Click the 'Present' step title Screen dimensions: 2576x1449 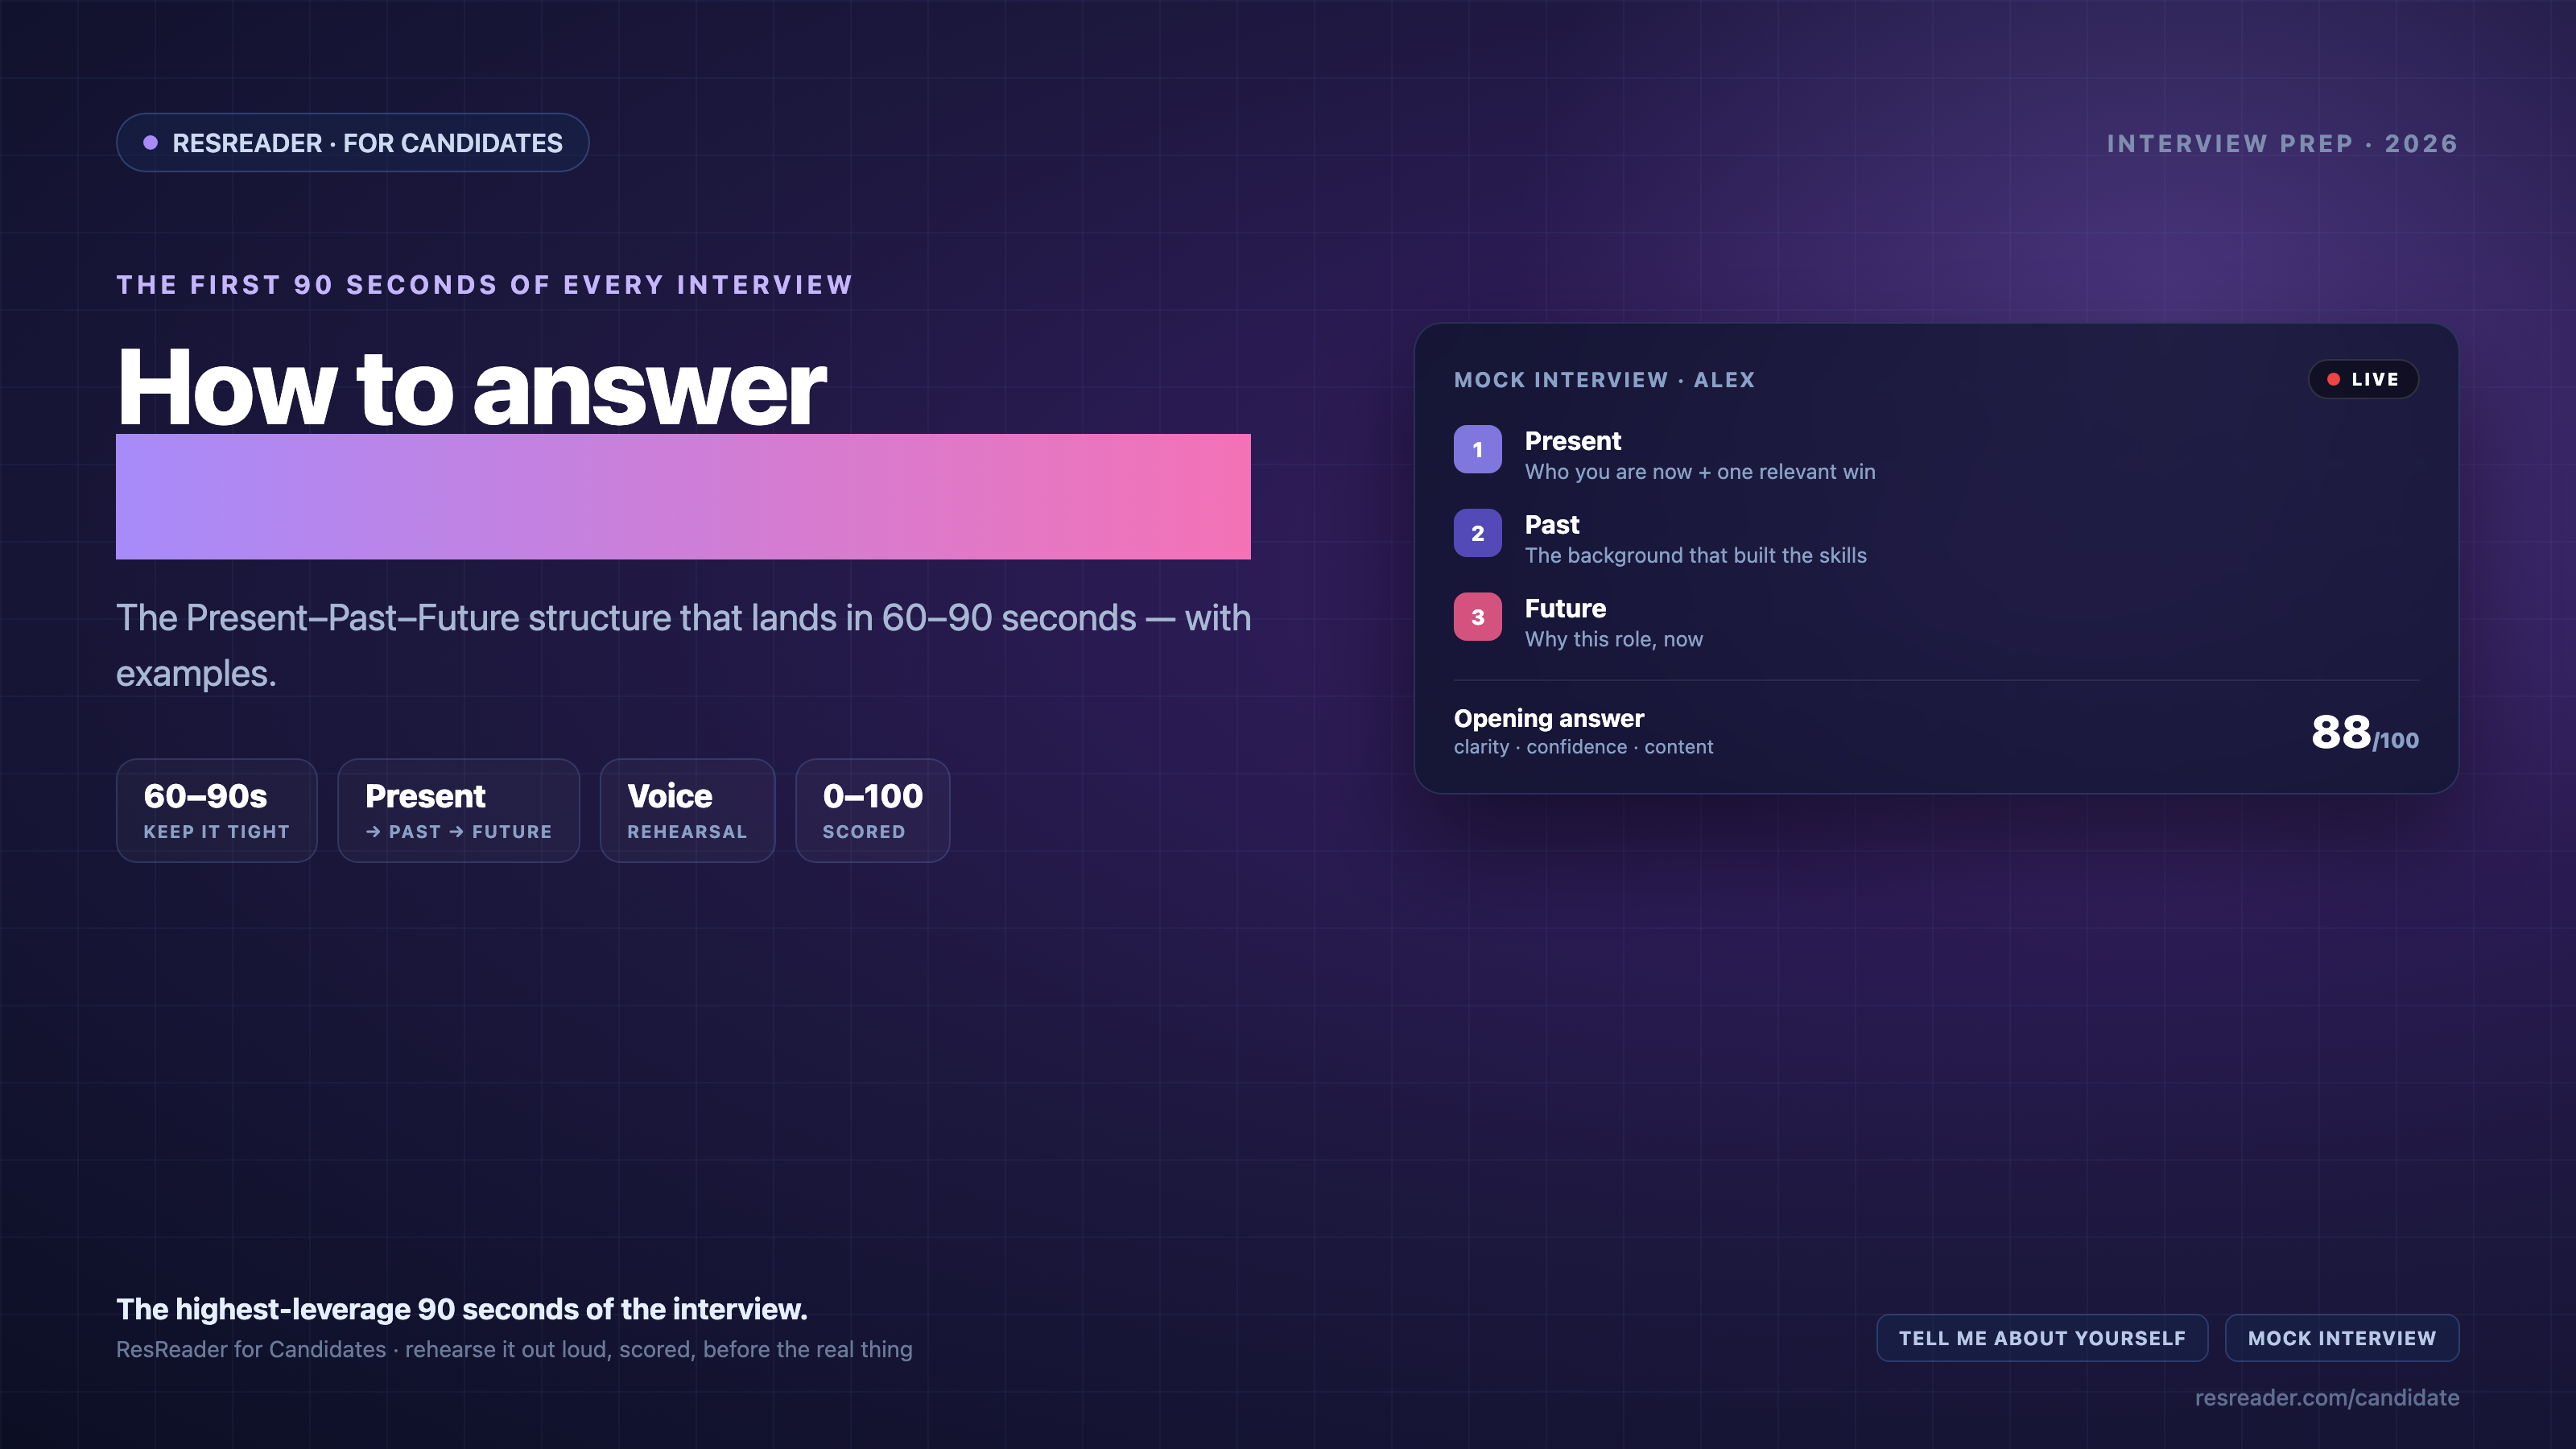point(1573,441)
